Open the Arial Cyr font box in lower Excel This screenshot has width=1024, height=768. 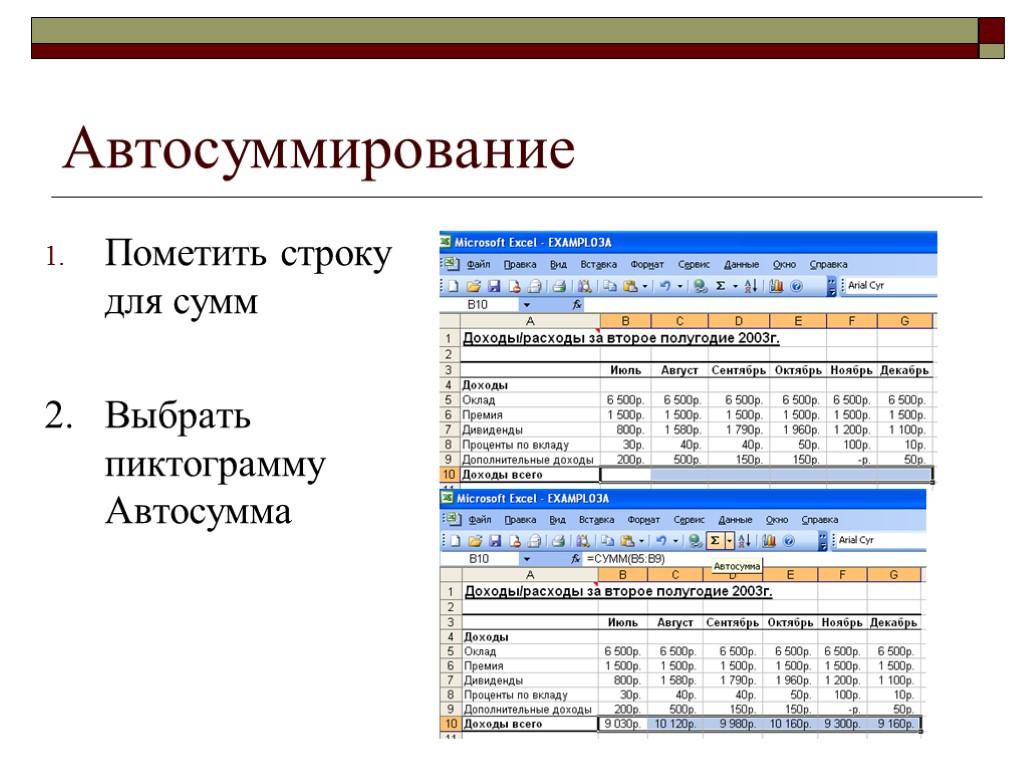tap(881, 540)
